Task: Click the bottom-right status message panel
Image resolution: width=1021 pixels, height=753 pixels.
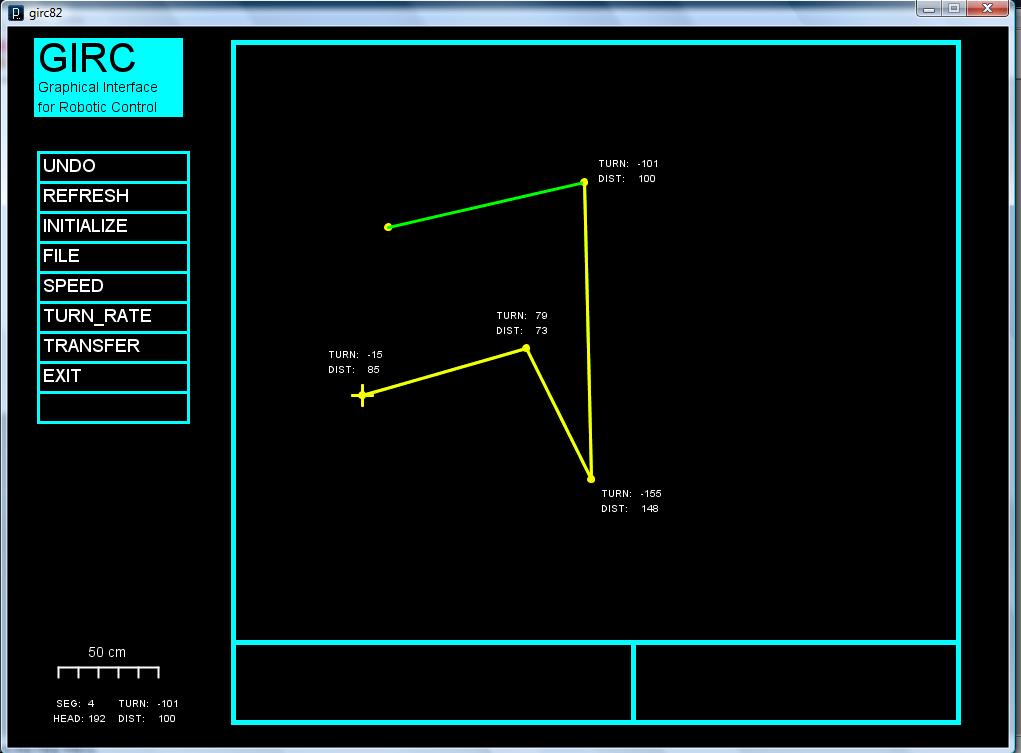Action: point(795,681)
